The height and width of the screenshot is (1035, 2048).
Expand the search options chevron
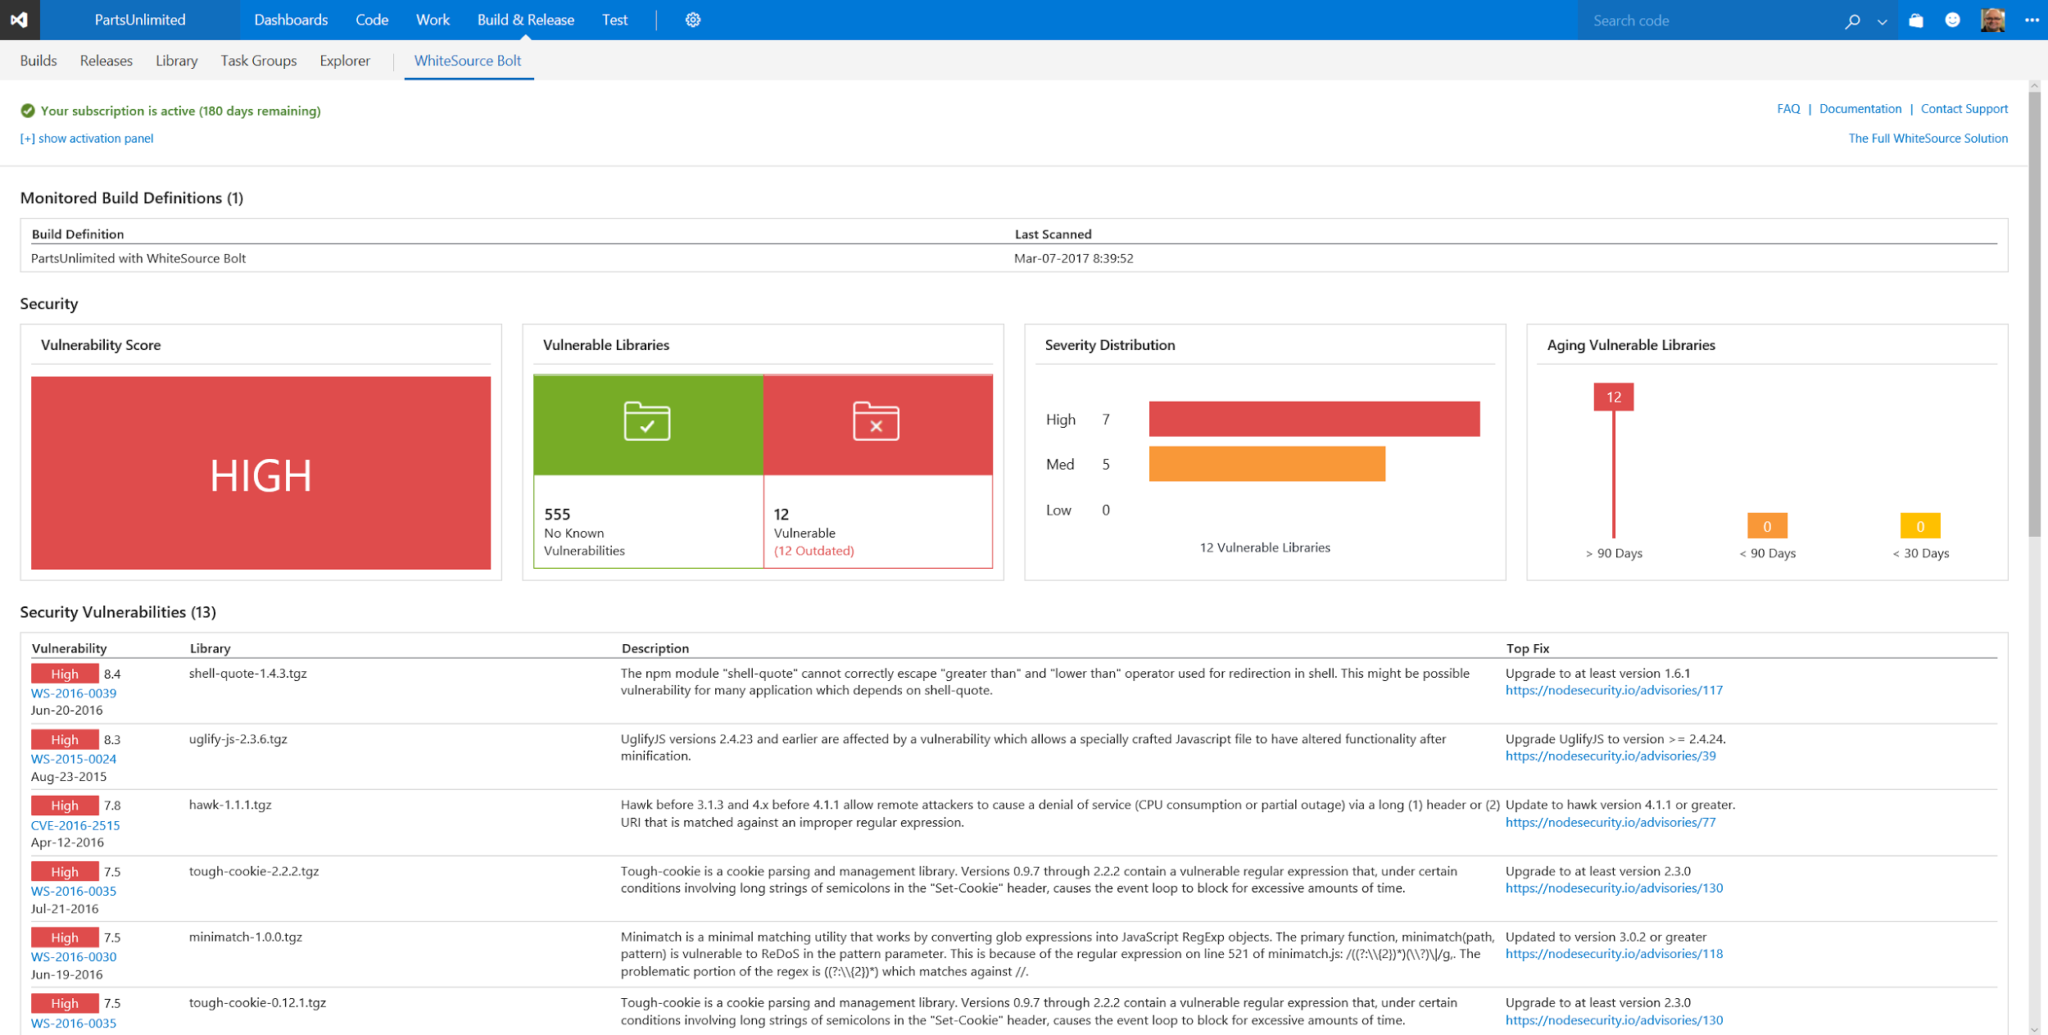tap(1882, 21)
